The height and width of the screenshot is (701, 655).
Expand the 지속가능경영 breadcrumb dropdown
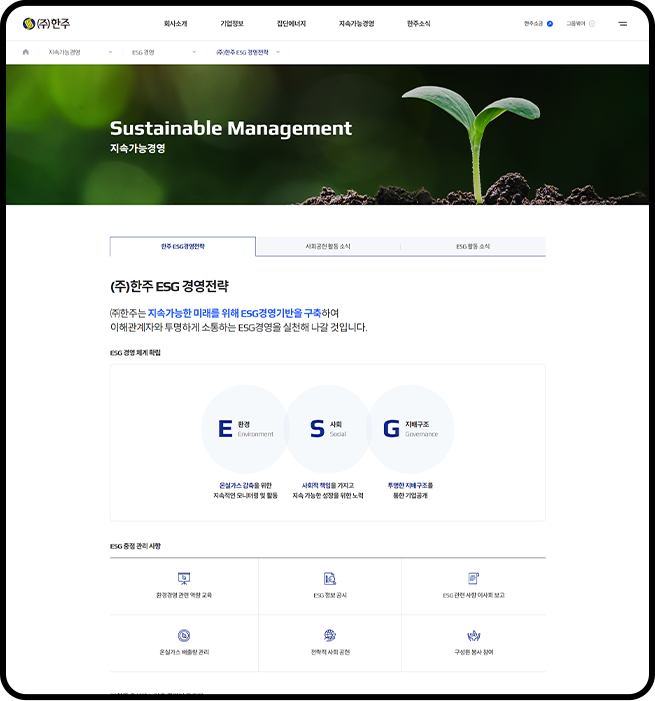(110, 51)
